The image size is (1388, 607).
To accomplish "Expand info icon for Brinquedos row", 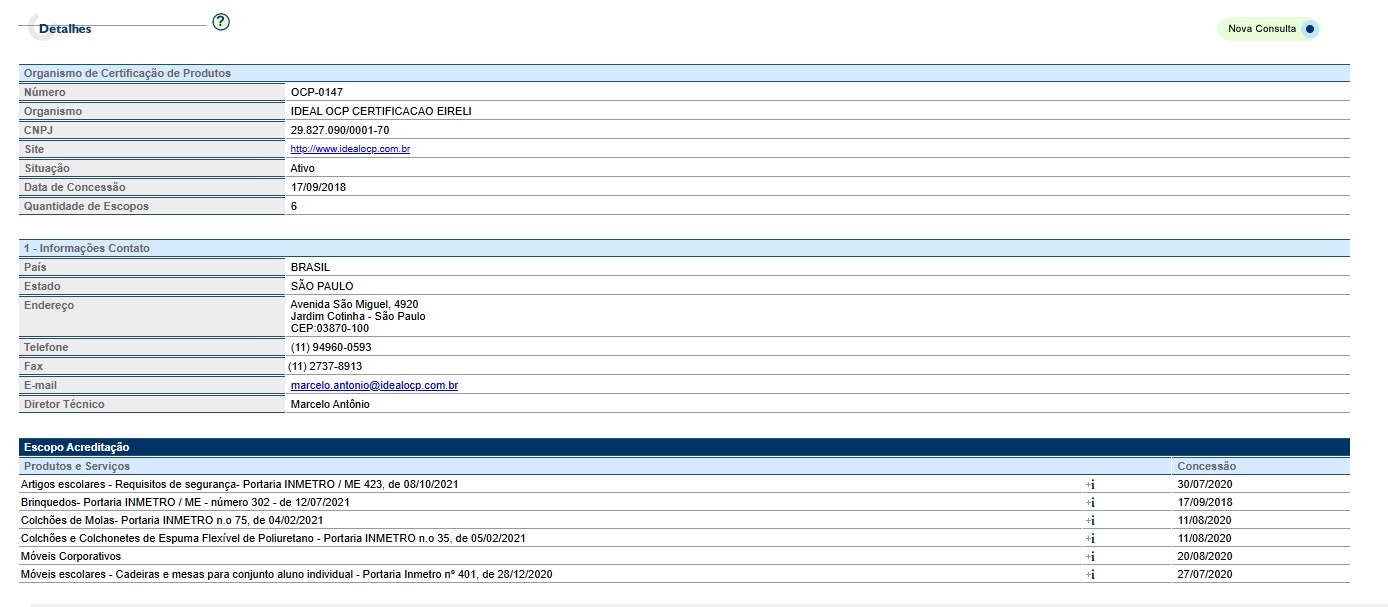I will tap(1091, 503).
